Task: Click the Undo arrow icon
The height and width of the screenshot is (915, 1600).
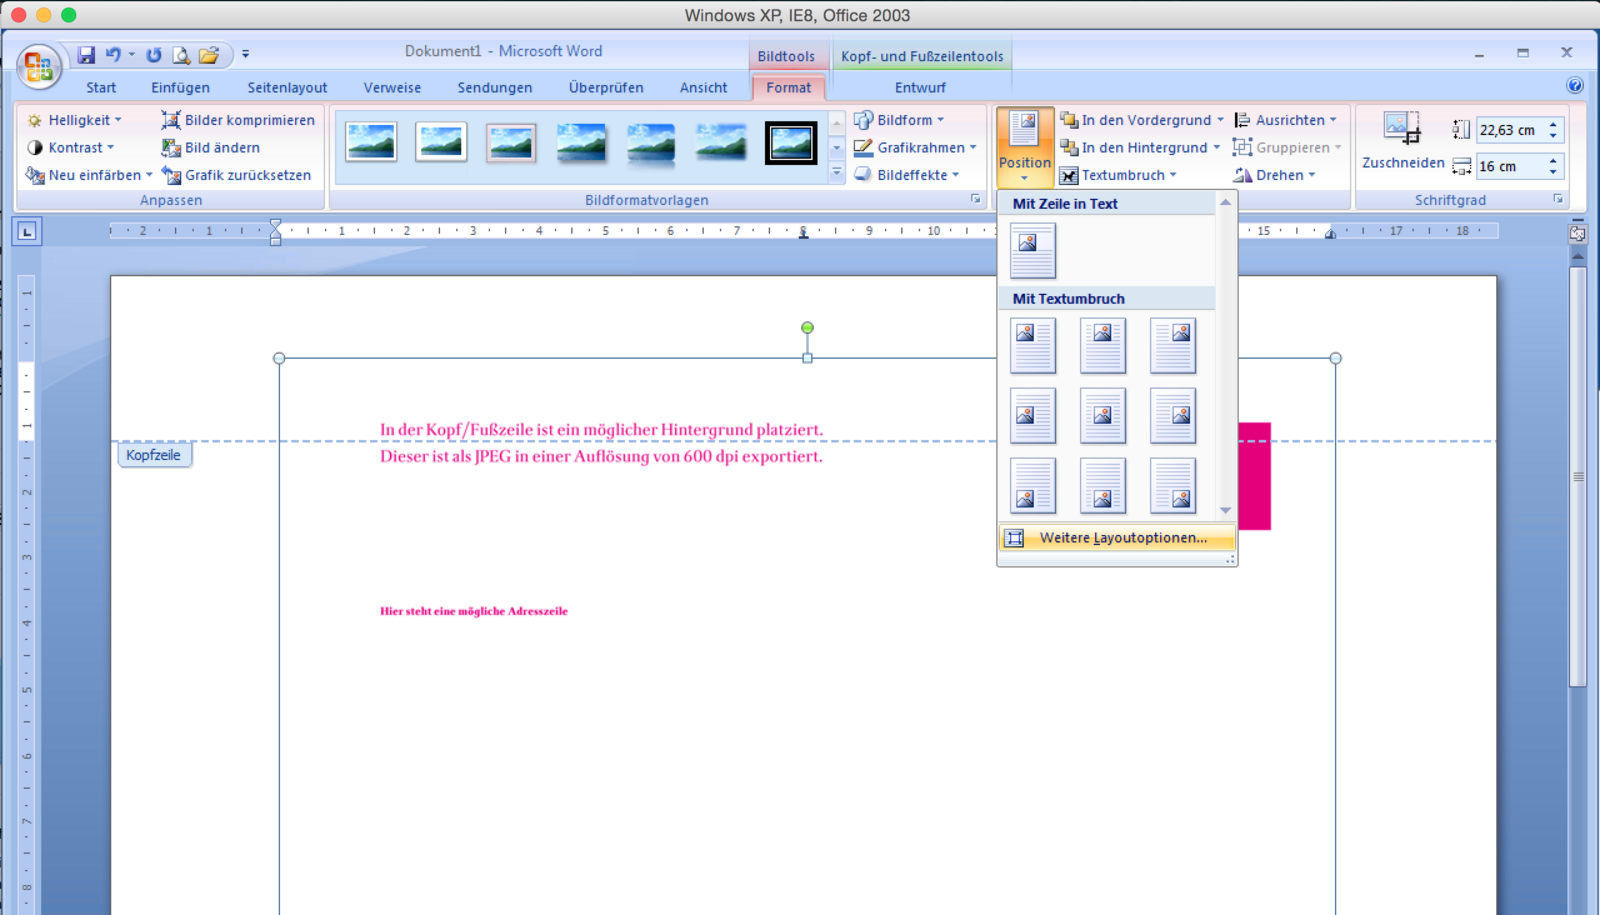Action: pyautogui.click(x=113, y=55)
